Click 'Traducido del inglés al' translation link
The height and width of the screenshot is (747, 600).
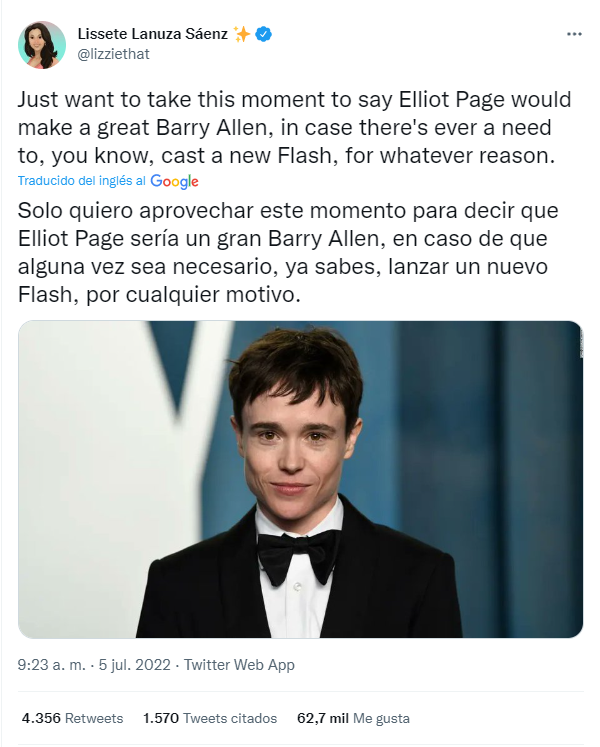pos(81,181)
